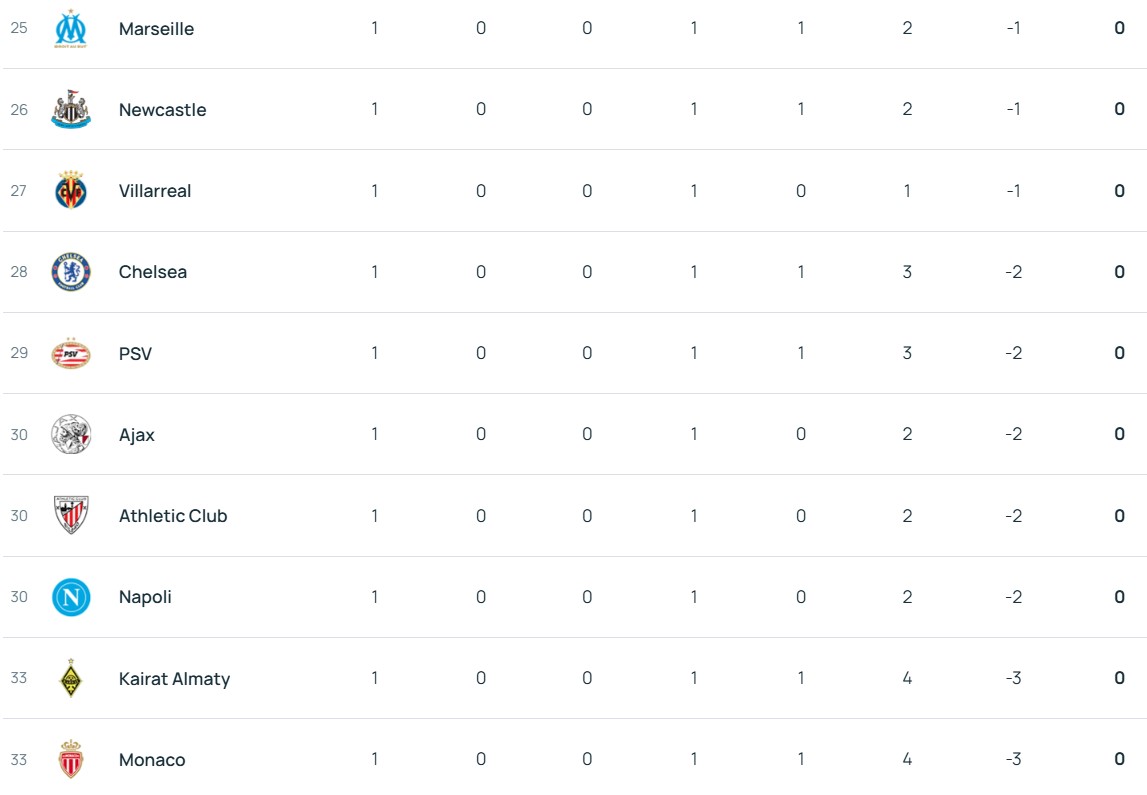Click the Napoli club crest
1147x795 pixels.
tap(71, 597)
